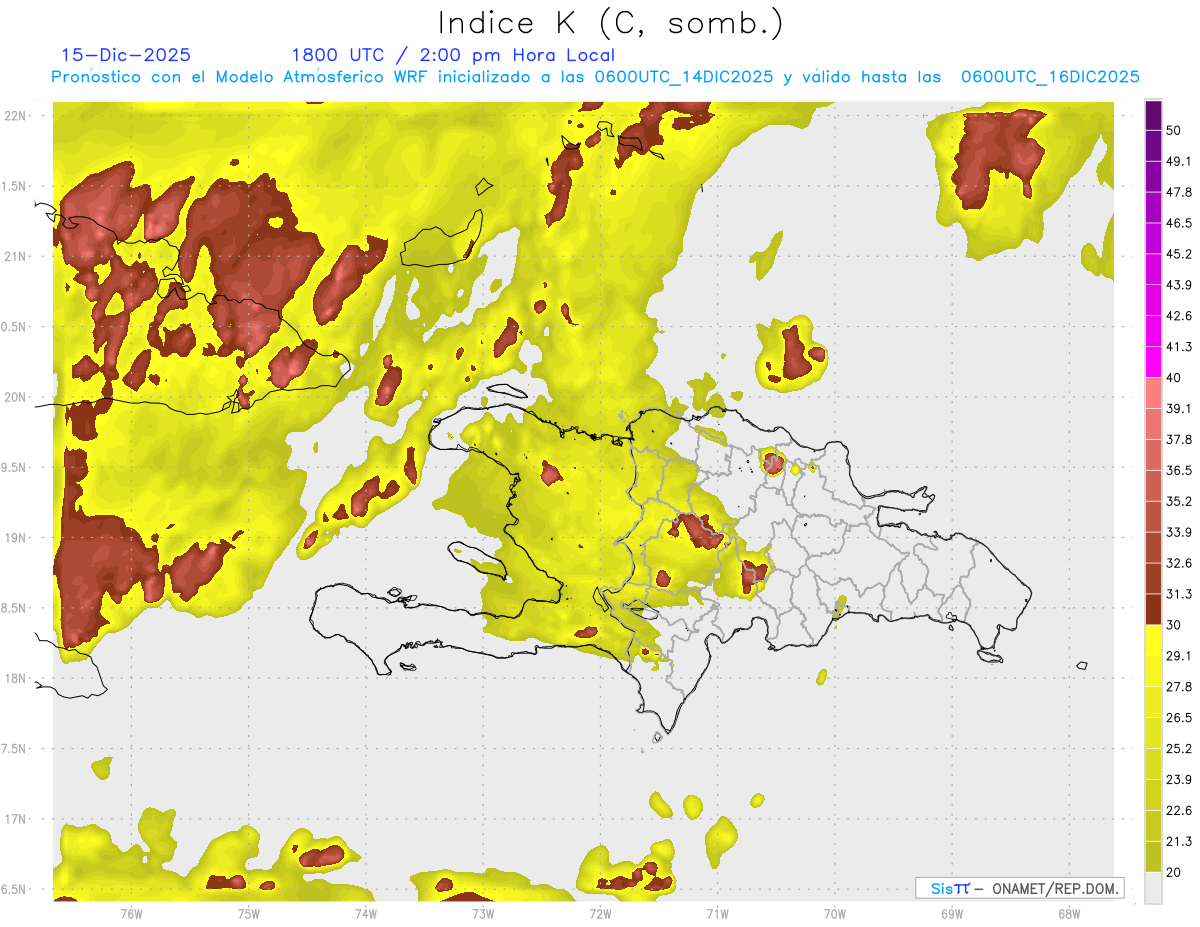Viewport: 1200px width, 927px height.
Task: Click the legend value "47.8"
Action: (1179, 192)
